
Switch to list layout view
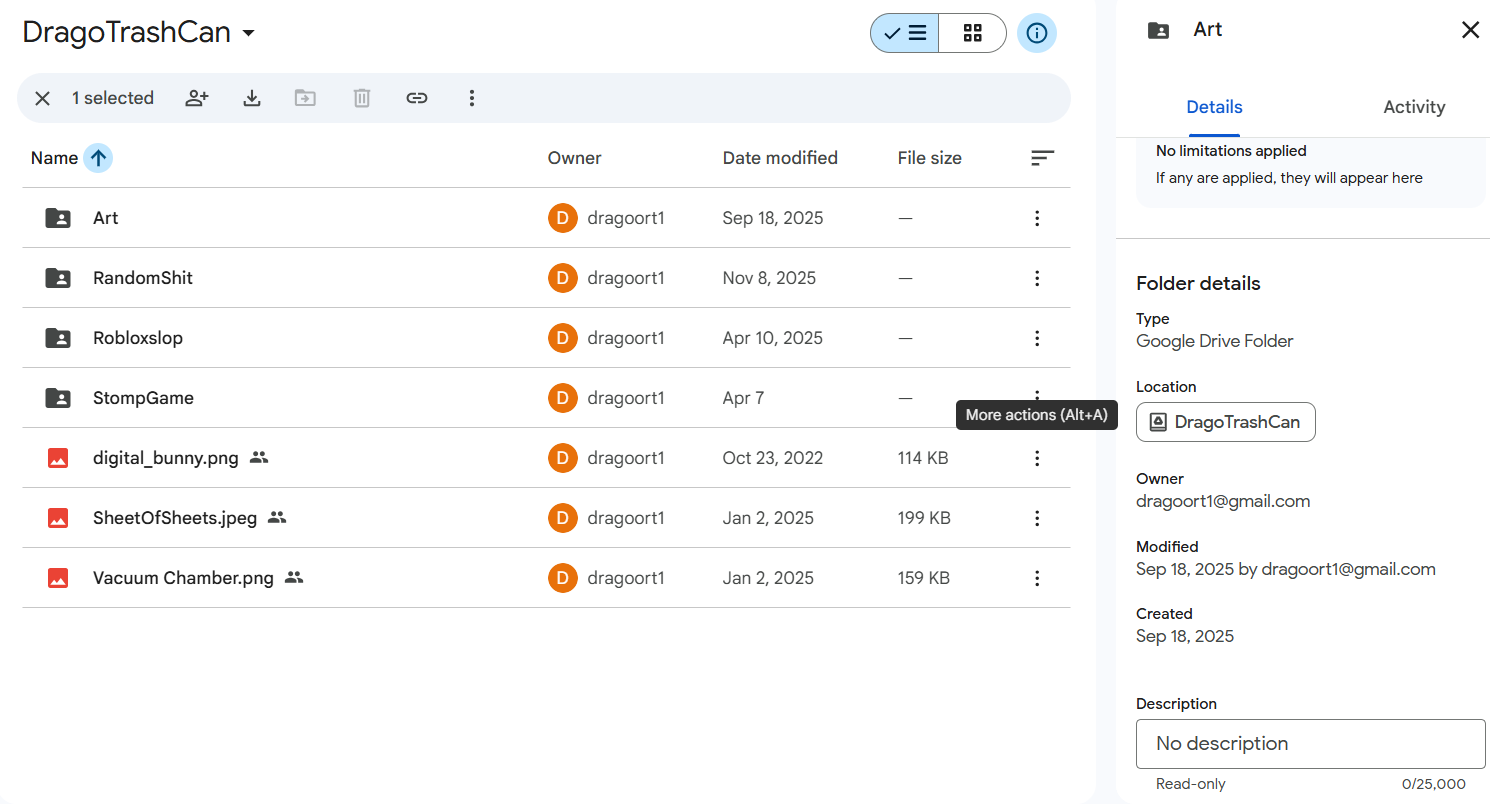click(x=905, y=33)
